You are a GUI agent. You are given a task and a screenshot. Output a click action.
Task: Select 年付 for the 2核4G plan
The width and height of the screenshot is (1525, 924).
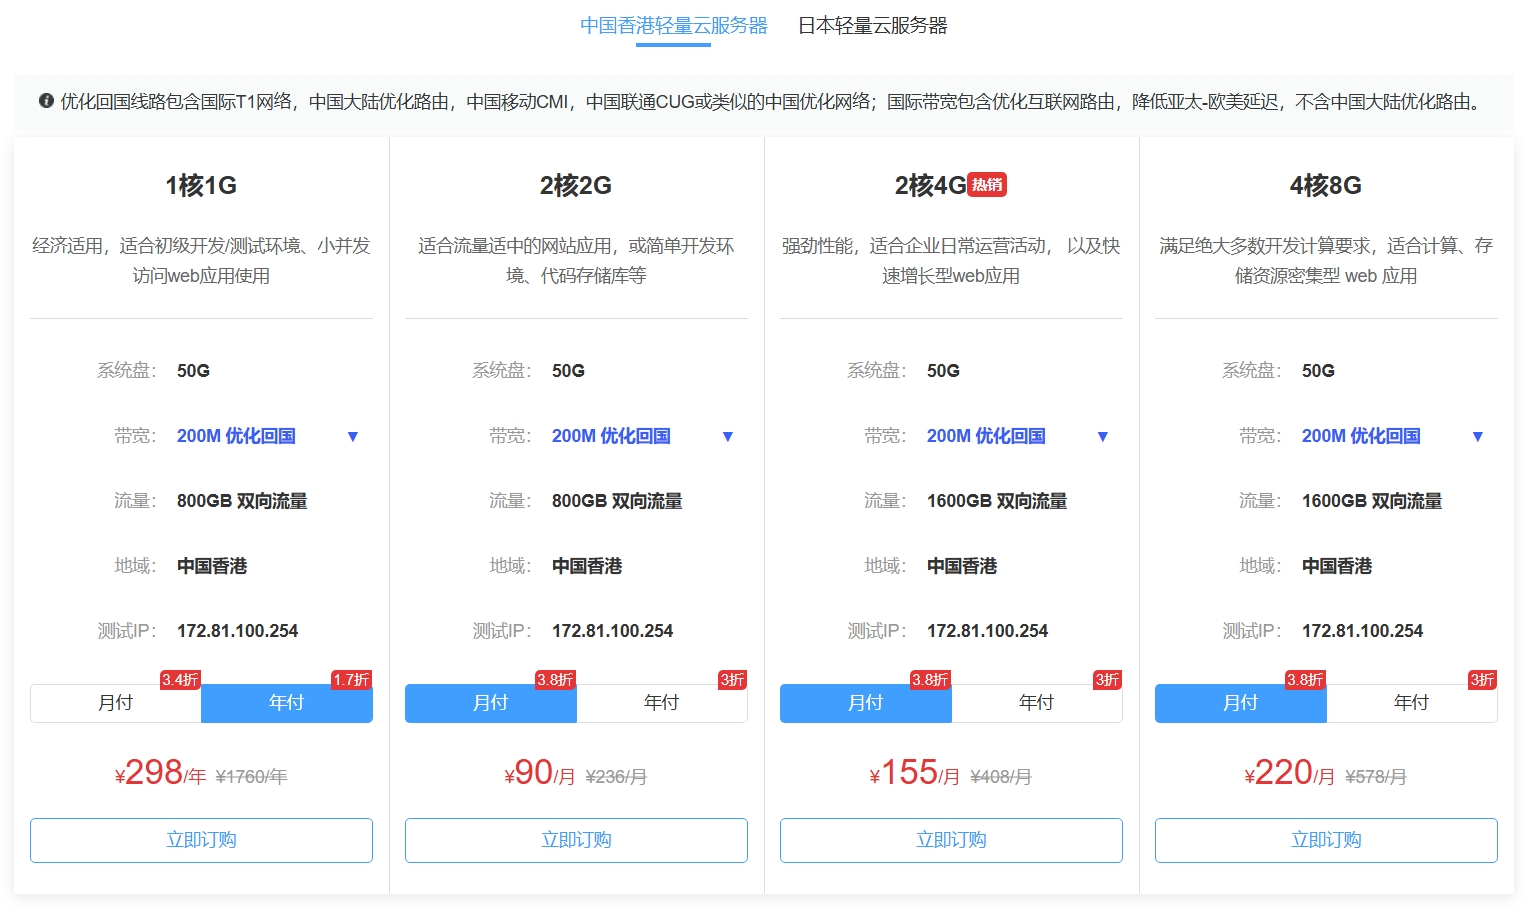coord(1037,703)
